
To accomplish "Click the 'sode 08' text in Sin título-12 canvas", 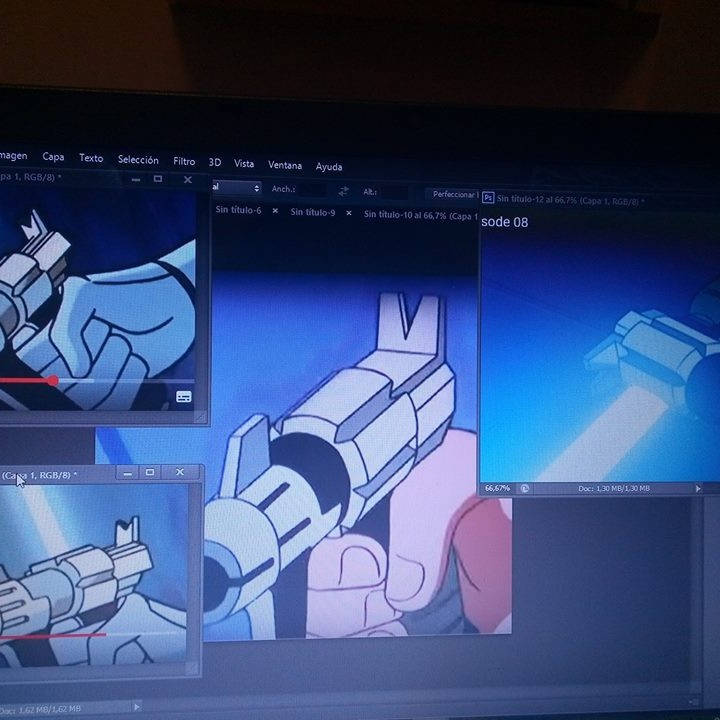I will pyautogui.click(x=504, y=222).
